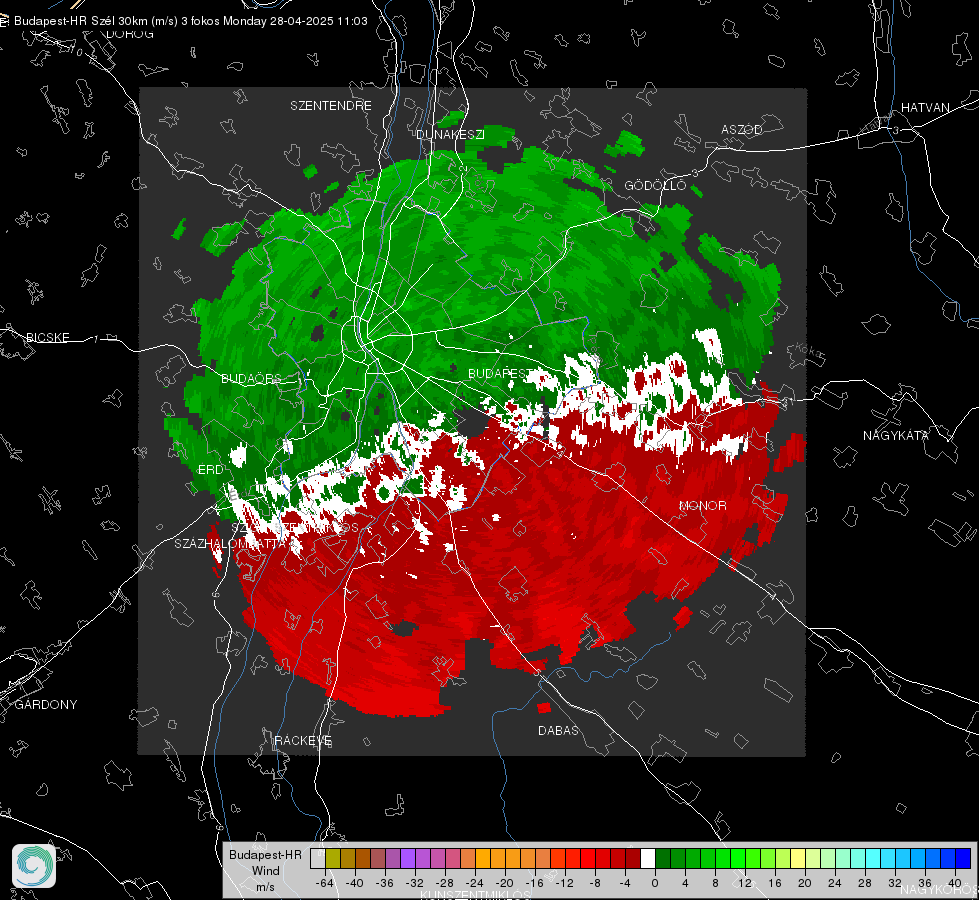This screenshot has width=979, height=900.
Task: Click the SZAZHALOMBATTA city label
Action: tap(230, 543)
